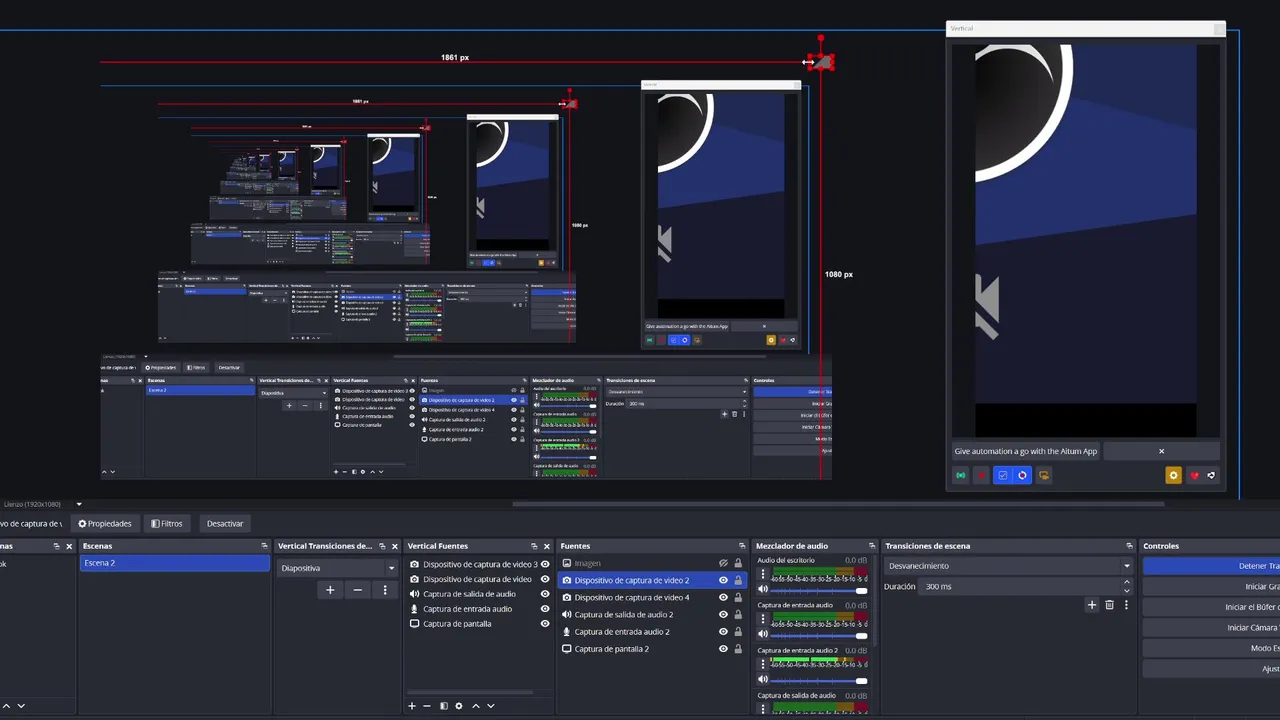Hide Dispositivo de captura de video 2 source
This screenshot has height=720, width=1280.
point(723,580)
